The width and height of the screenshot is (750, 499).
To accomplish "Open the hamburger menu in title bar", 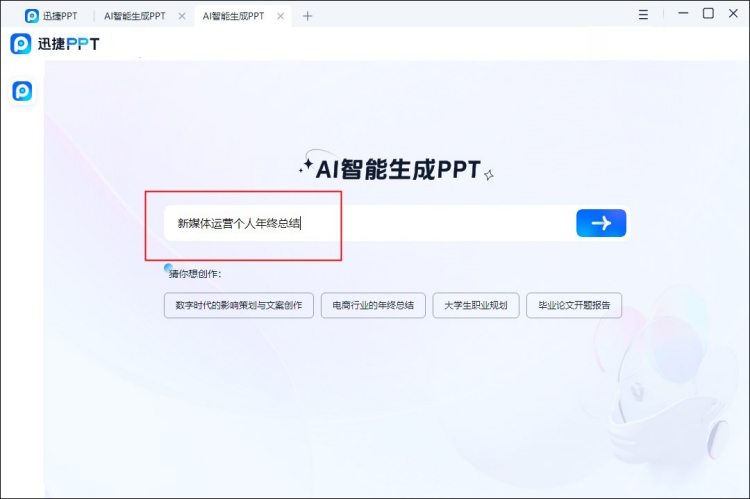I will (x=643, y=15).
